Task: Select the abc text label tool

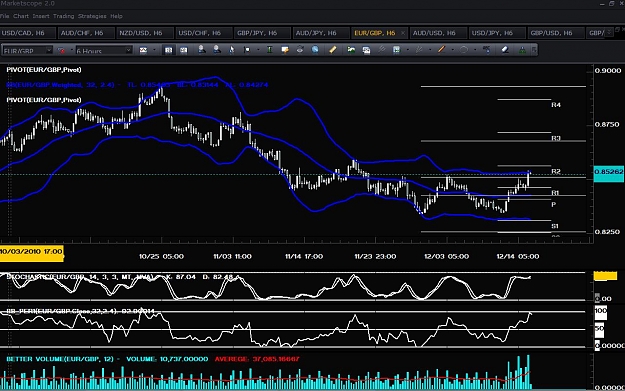Action: (x=486, y=50)
